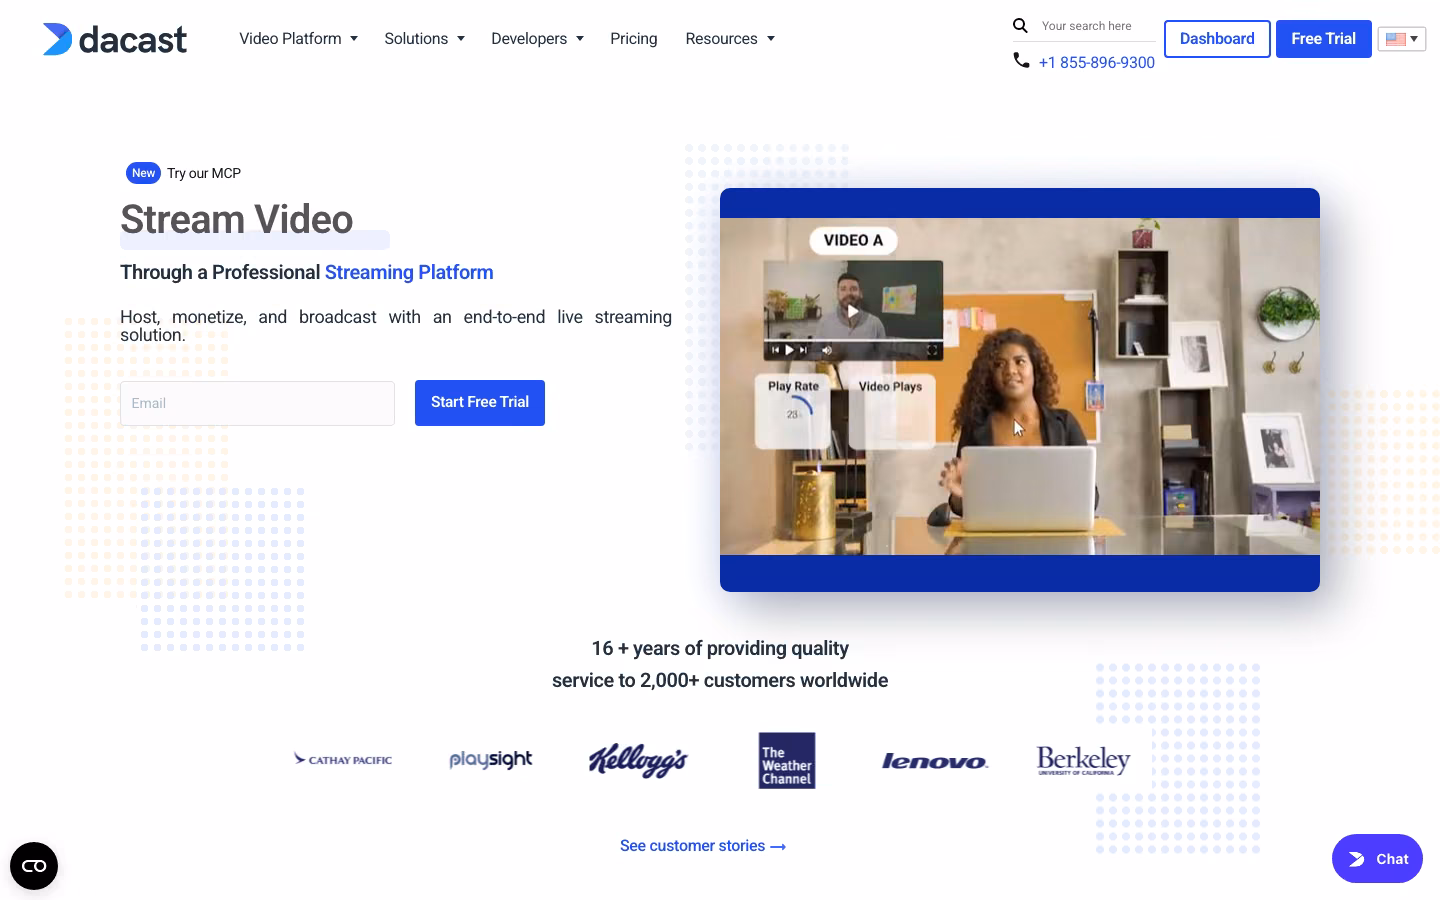Click the Dashboard button

pyautogui.click(x=1217, y=39)
